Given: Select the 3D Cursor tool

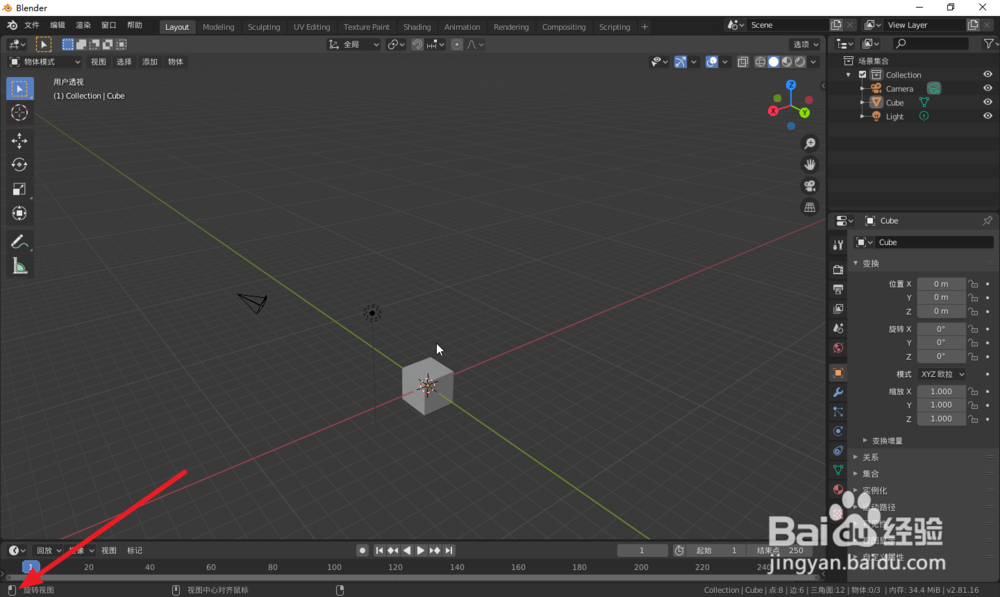Looking at the screenshot, I should pos(20,113).
